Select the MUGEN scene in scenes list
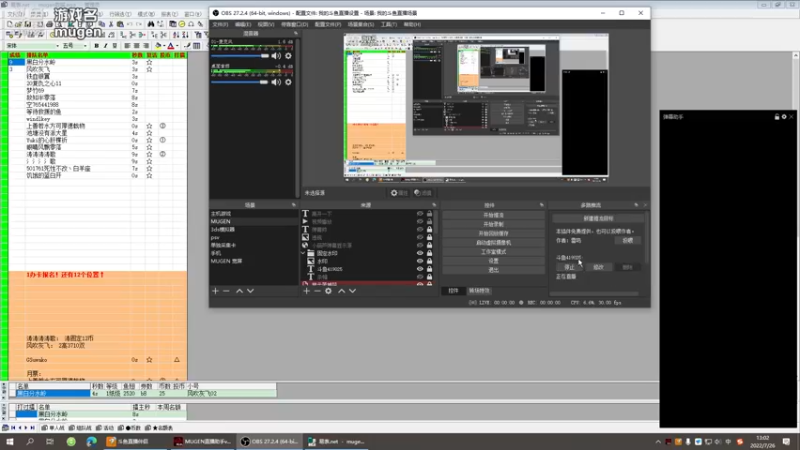 pos(254,221)
